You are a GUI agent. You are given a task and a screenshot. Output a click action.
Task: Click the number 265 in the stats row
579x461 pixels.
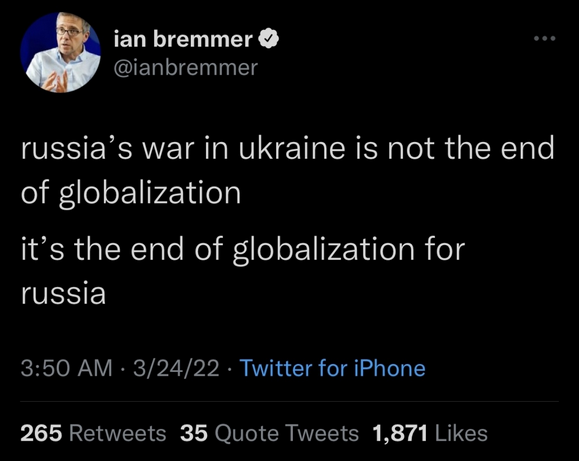point(41,433)
